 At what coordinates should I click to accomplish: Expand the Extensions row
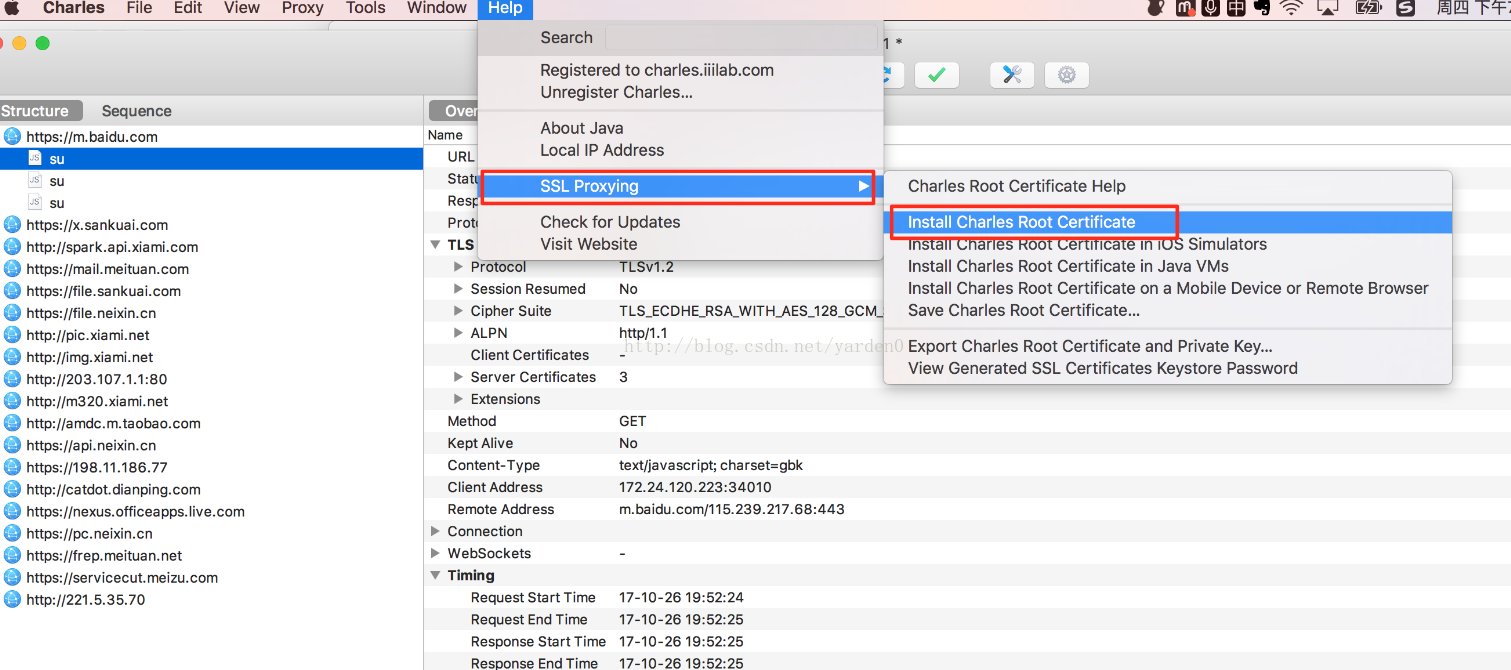point(458,399)
